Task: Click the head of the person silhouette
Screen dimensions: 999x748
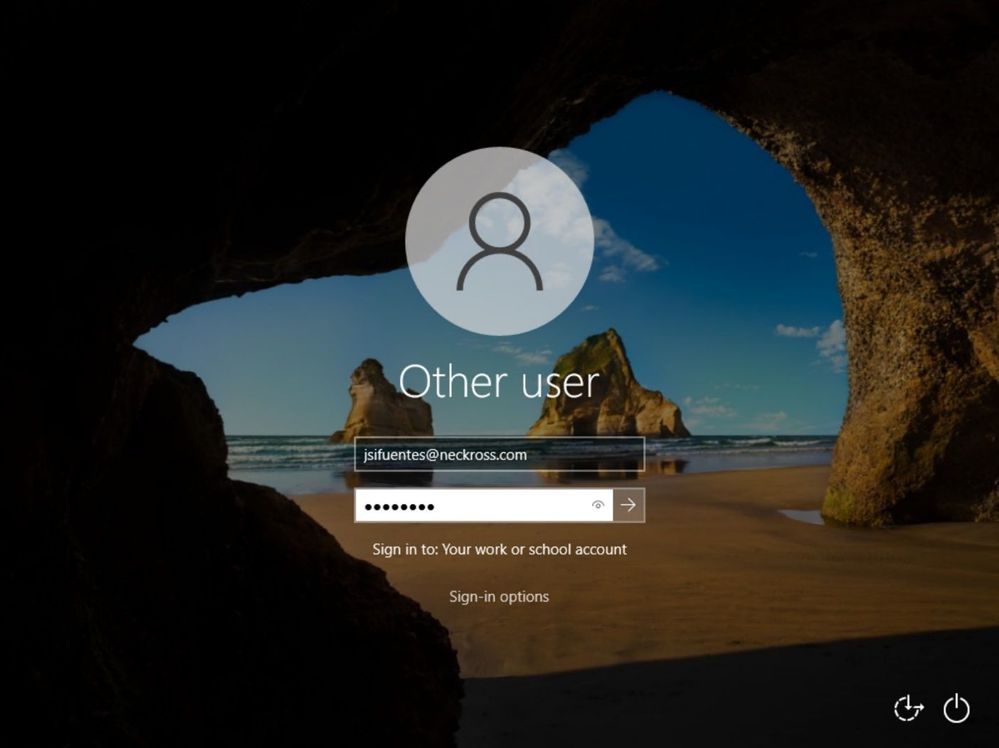Action: coord(500,222)
